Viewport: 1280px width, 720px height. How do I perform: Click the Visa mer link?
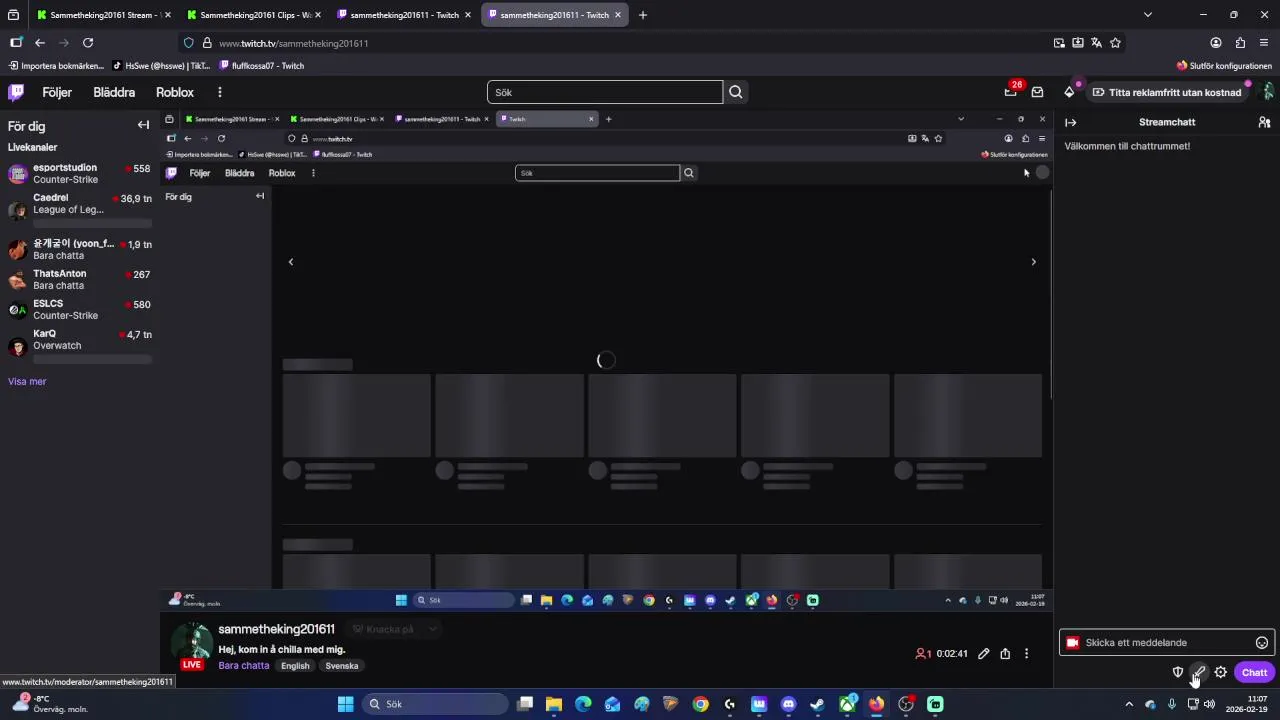(x=27, y=381)
